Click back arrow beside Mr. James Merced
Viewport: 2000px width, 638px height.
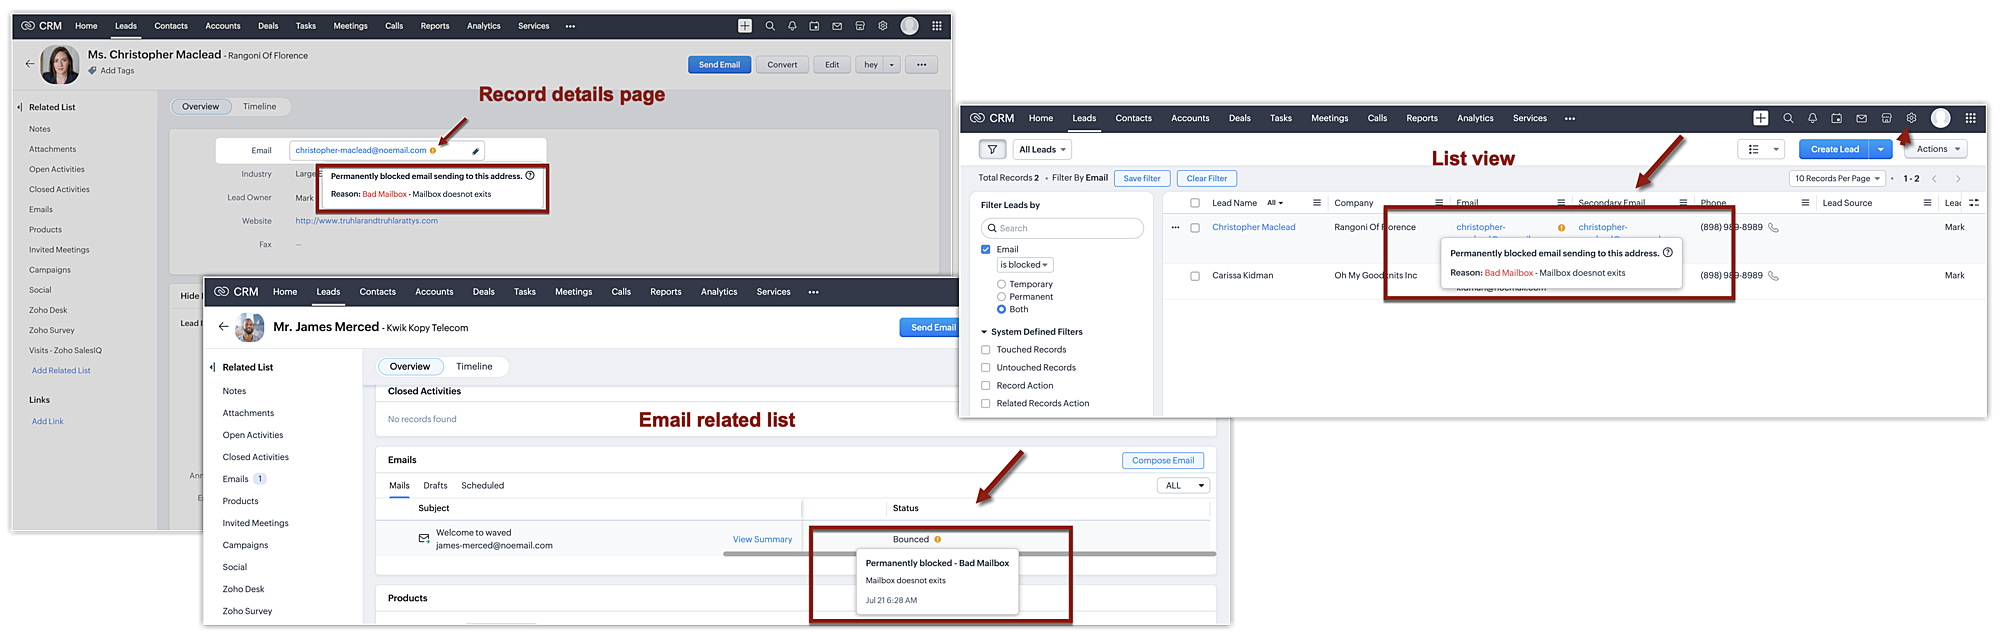click(x=223, y=327)
